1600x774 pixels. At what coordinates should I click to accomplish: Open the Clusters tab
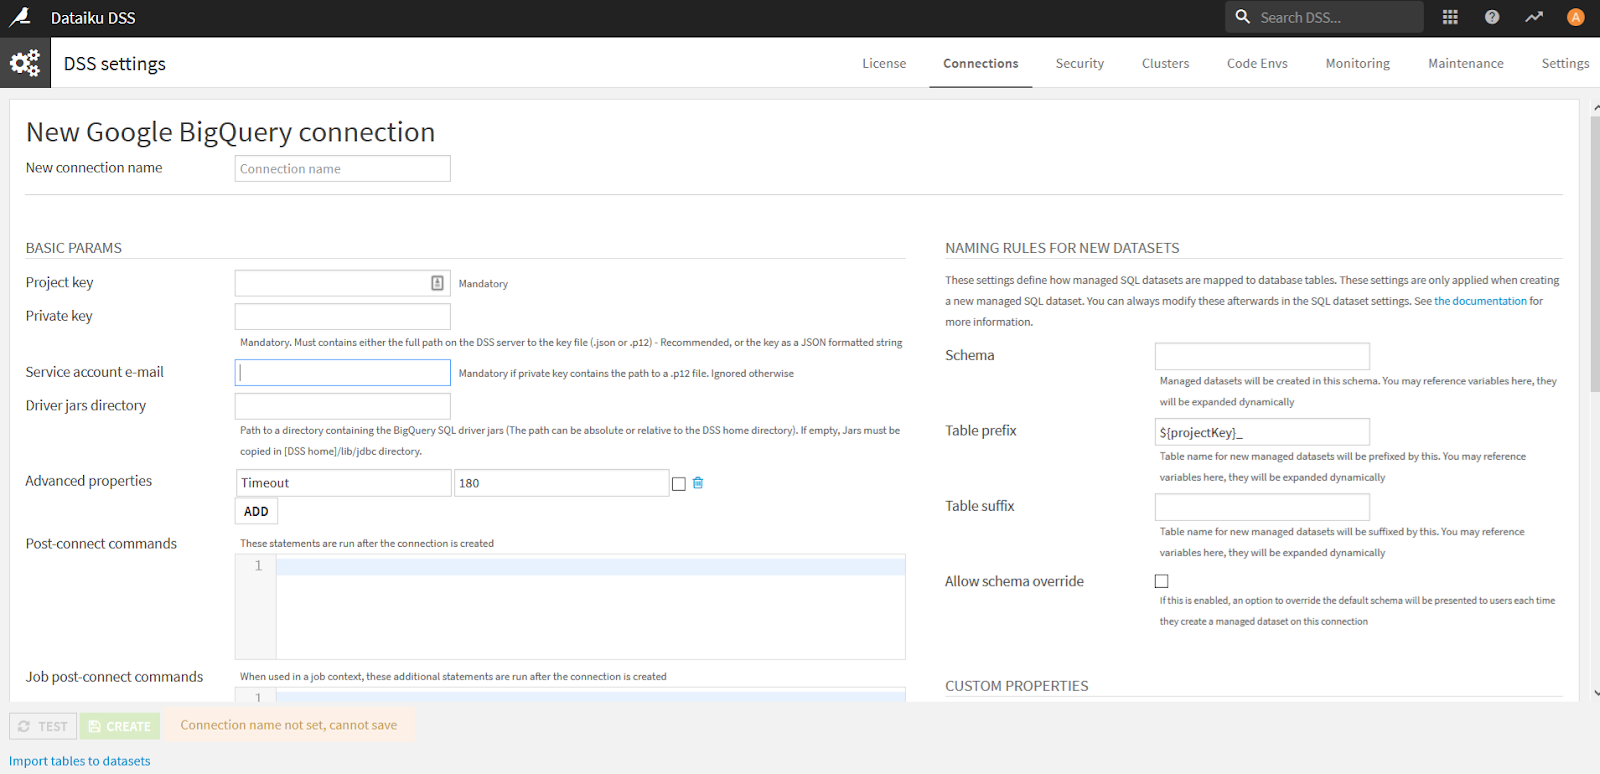[x=1165, y=63]
